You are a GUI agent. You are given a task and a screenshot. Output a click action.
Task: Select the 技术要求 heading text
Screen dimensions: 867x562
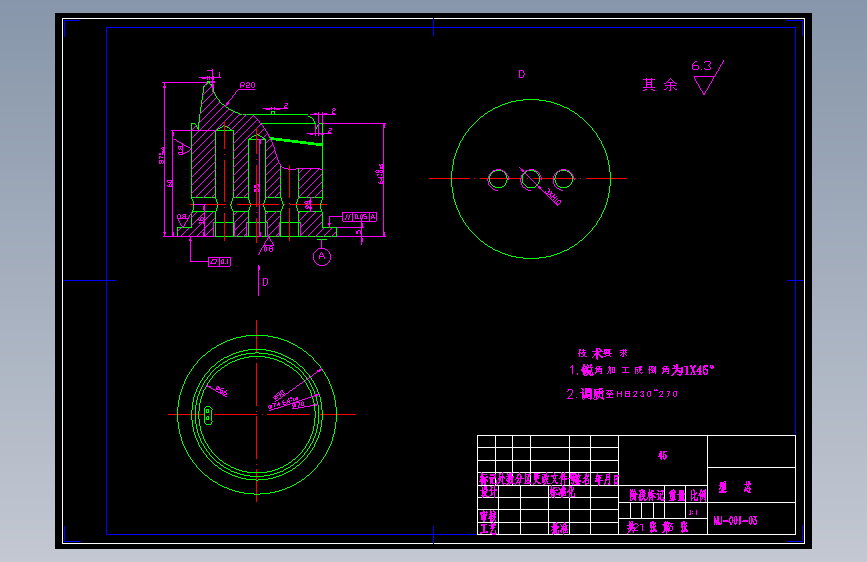tap(603, 353)
